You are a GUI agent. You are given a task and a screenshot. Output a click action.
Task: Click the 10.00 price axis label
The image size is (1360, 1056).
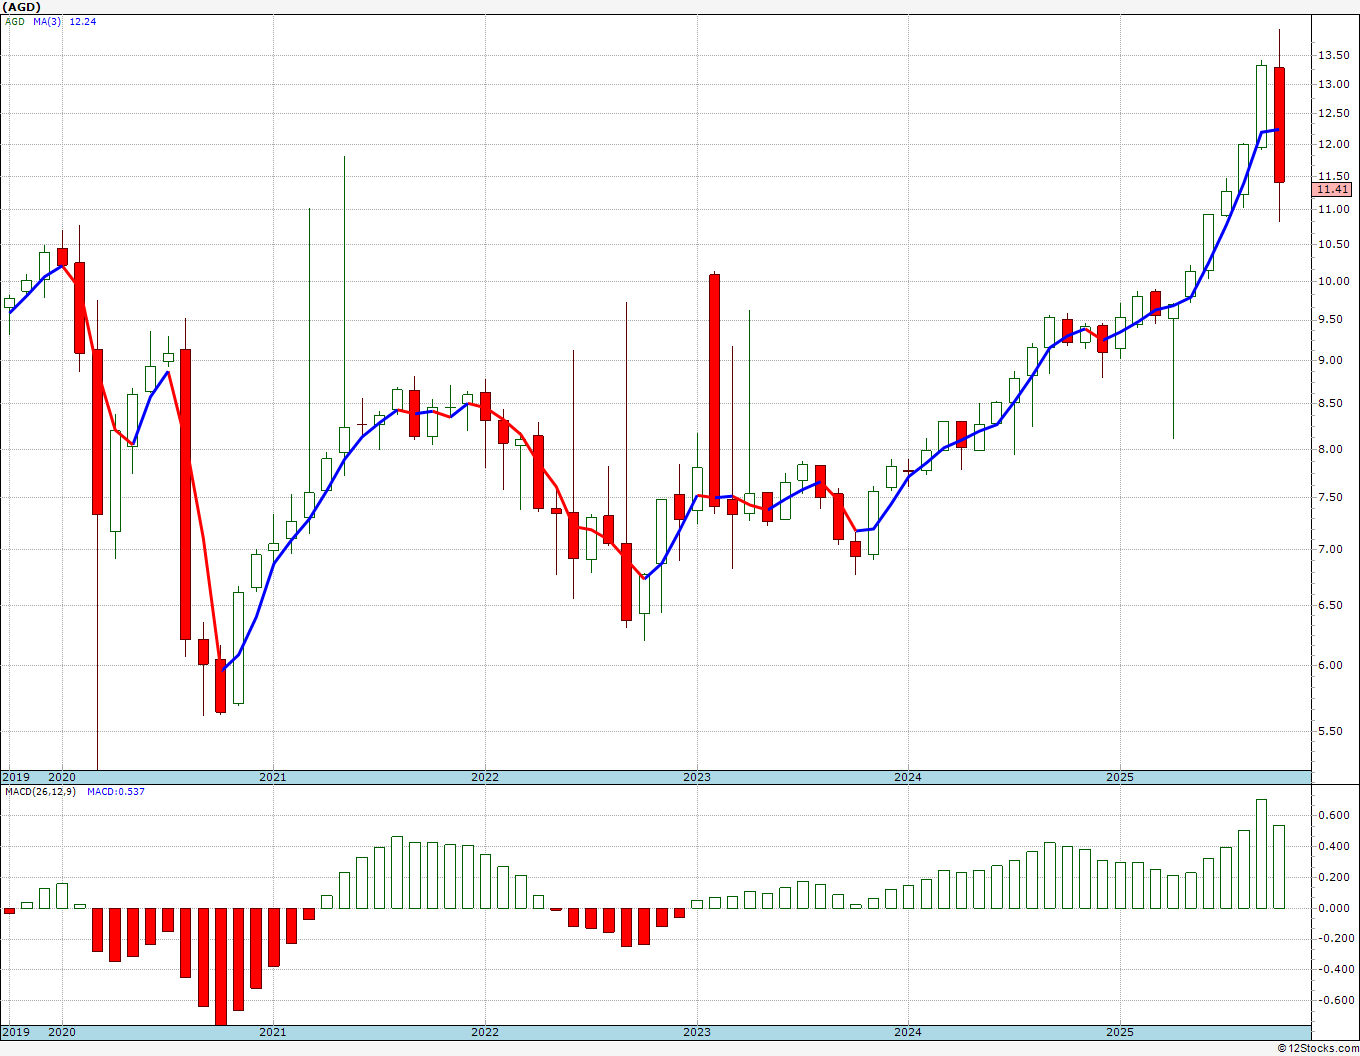[x=1333, y=281]
